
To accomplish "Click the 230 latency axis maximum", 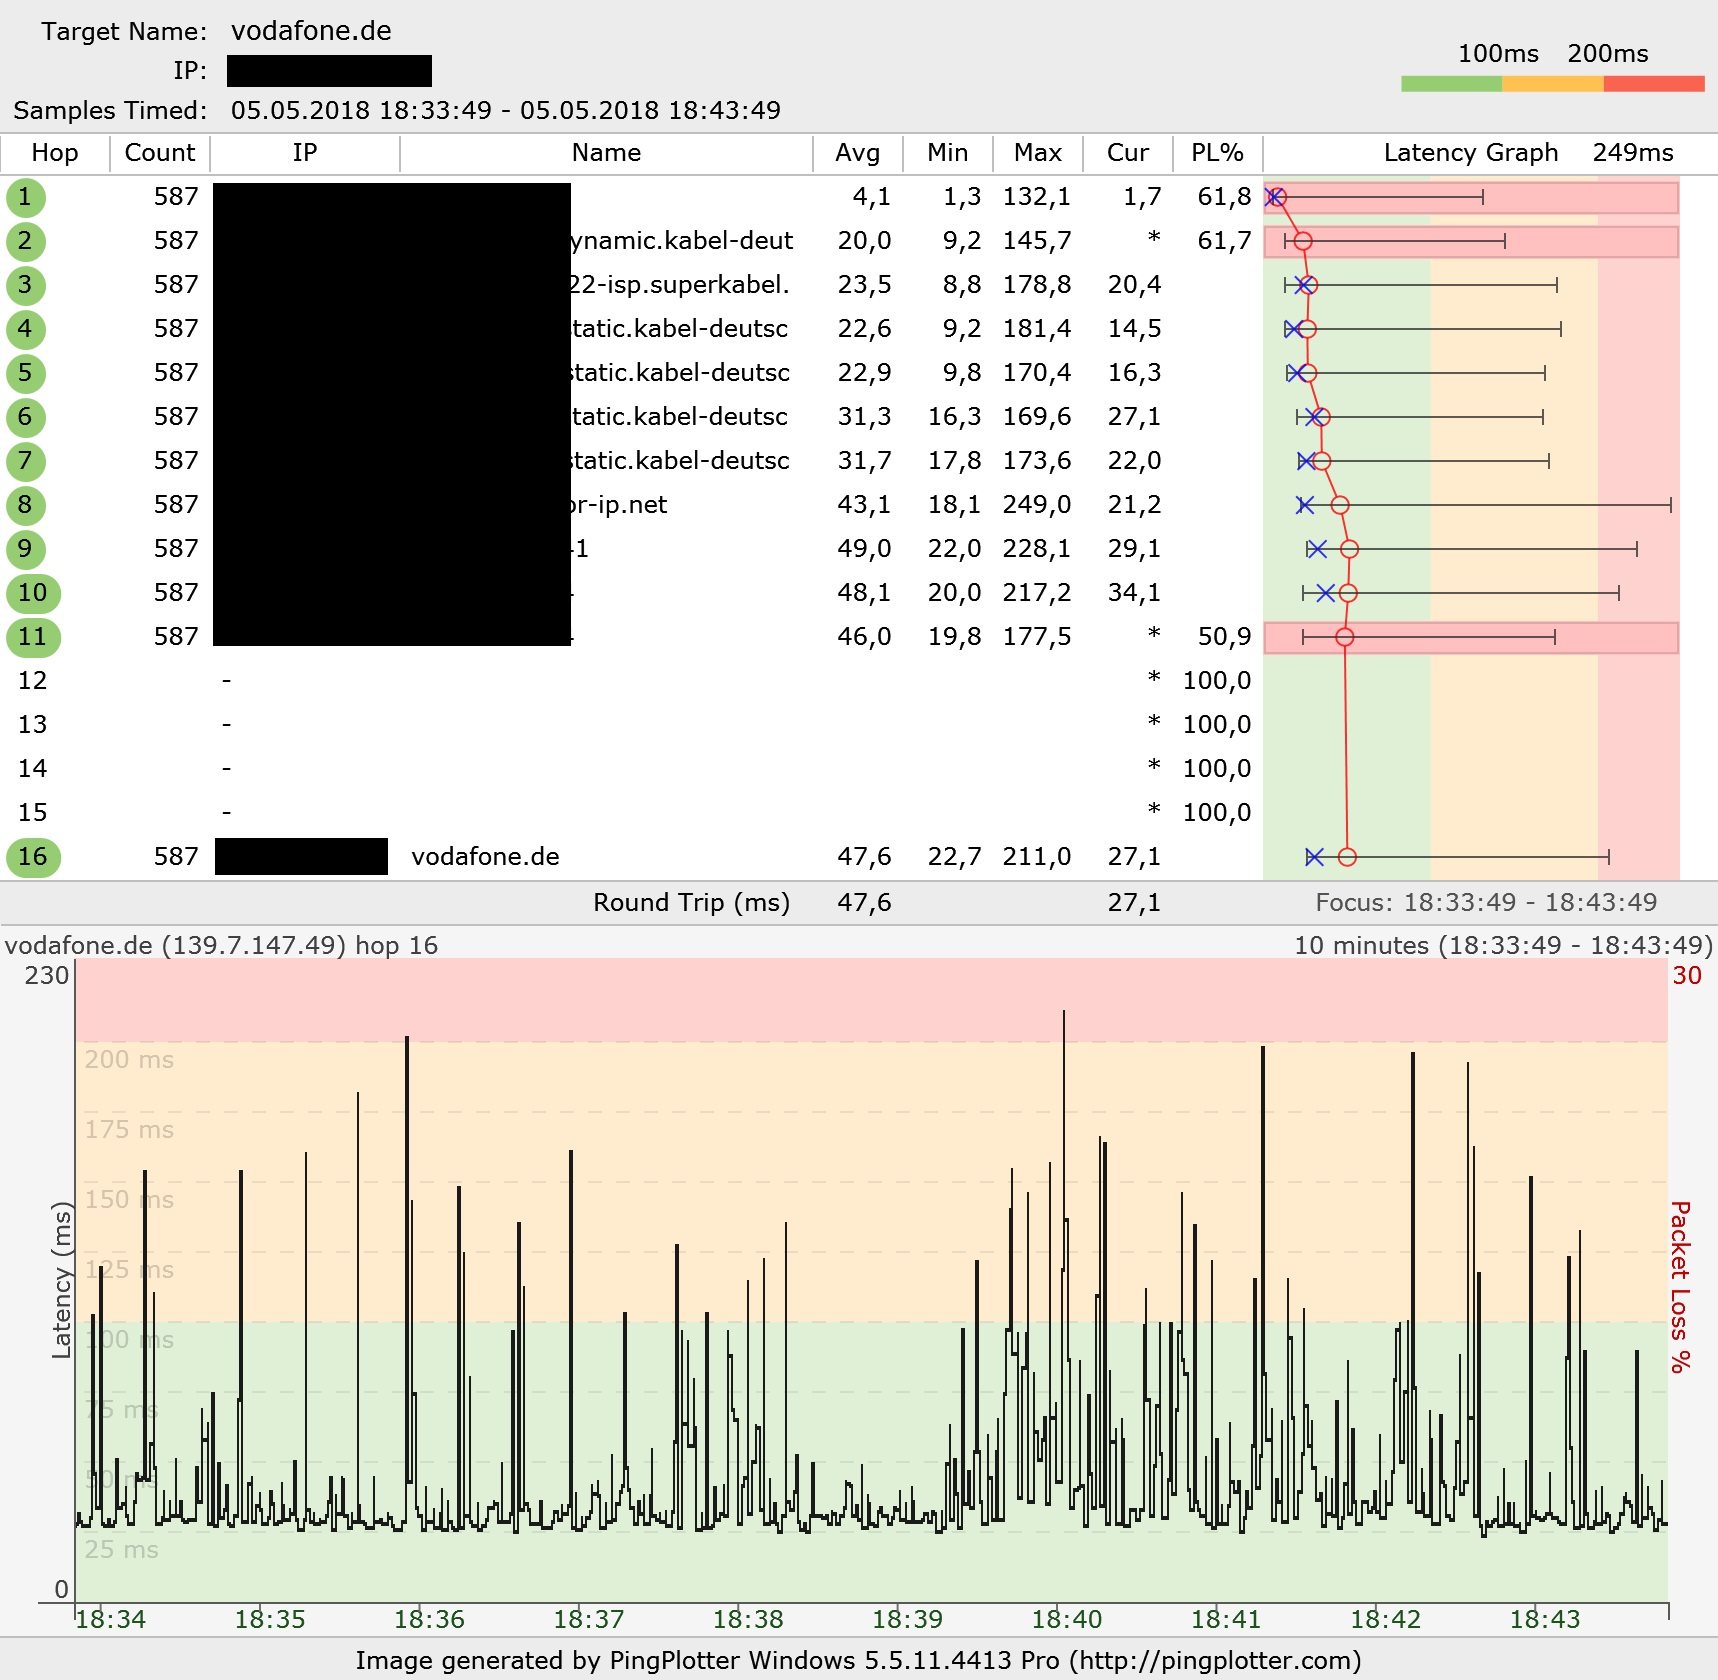I will 47,976.
